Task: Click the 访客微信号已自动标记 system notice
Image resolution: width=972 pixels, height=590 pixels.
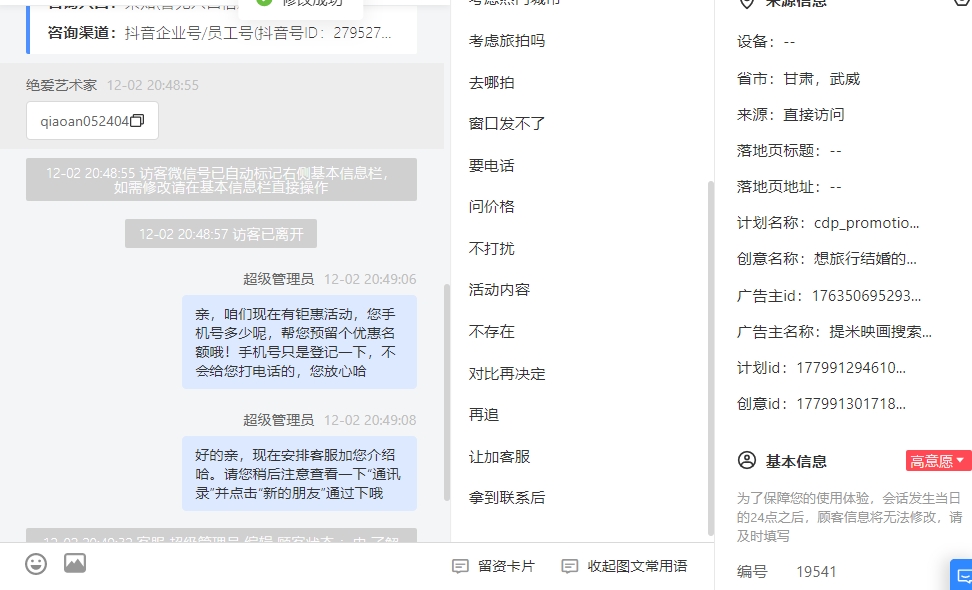Action: (x=221, y=180)
